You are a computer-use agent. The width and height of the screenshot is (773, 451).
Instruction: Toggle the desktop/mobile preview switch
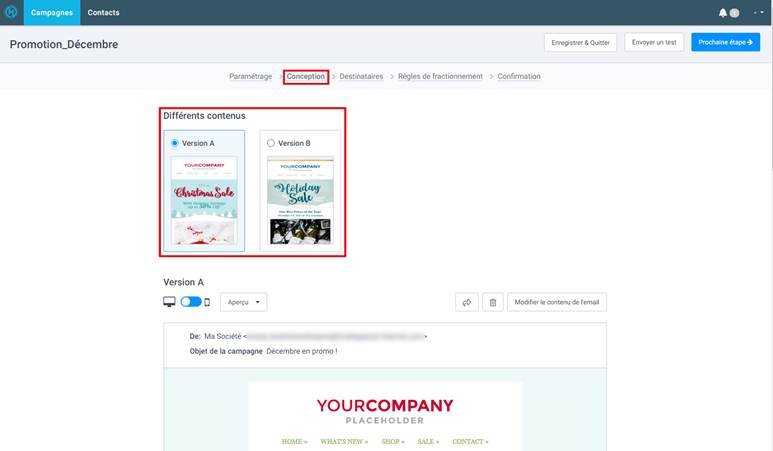tap(190, 302)
